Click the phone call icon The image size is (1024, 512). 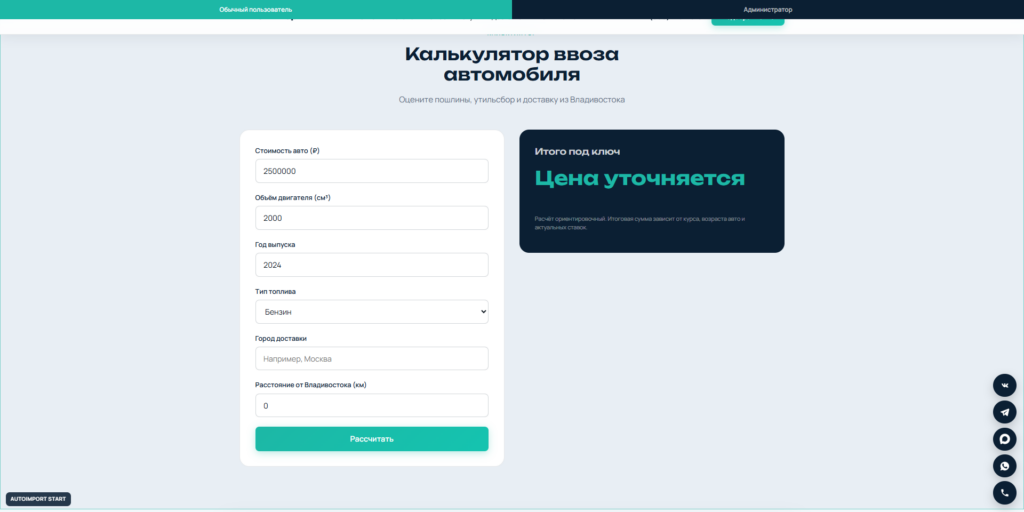pyautogui.click(x=1004, y=492)
